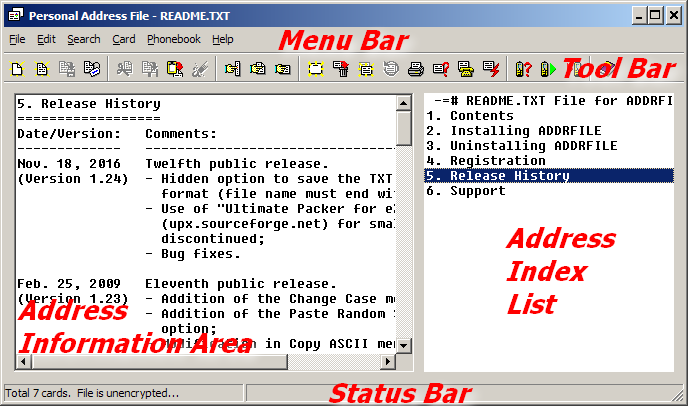
Task: Open the File menu
Action: coord(17,40)
